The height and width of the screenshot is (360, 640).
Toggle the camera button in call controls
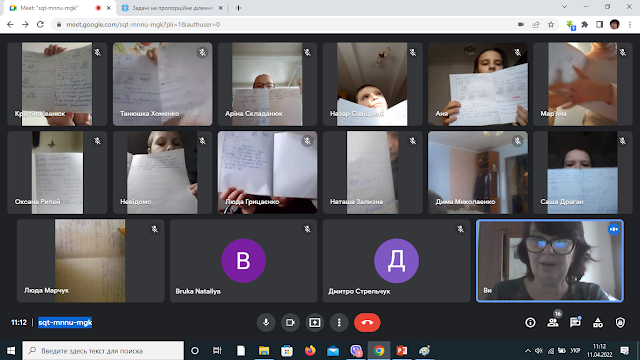290,322
